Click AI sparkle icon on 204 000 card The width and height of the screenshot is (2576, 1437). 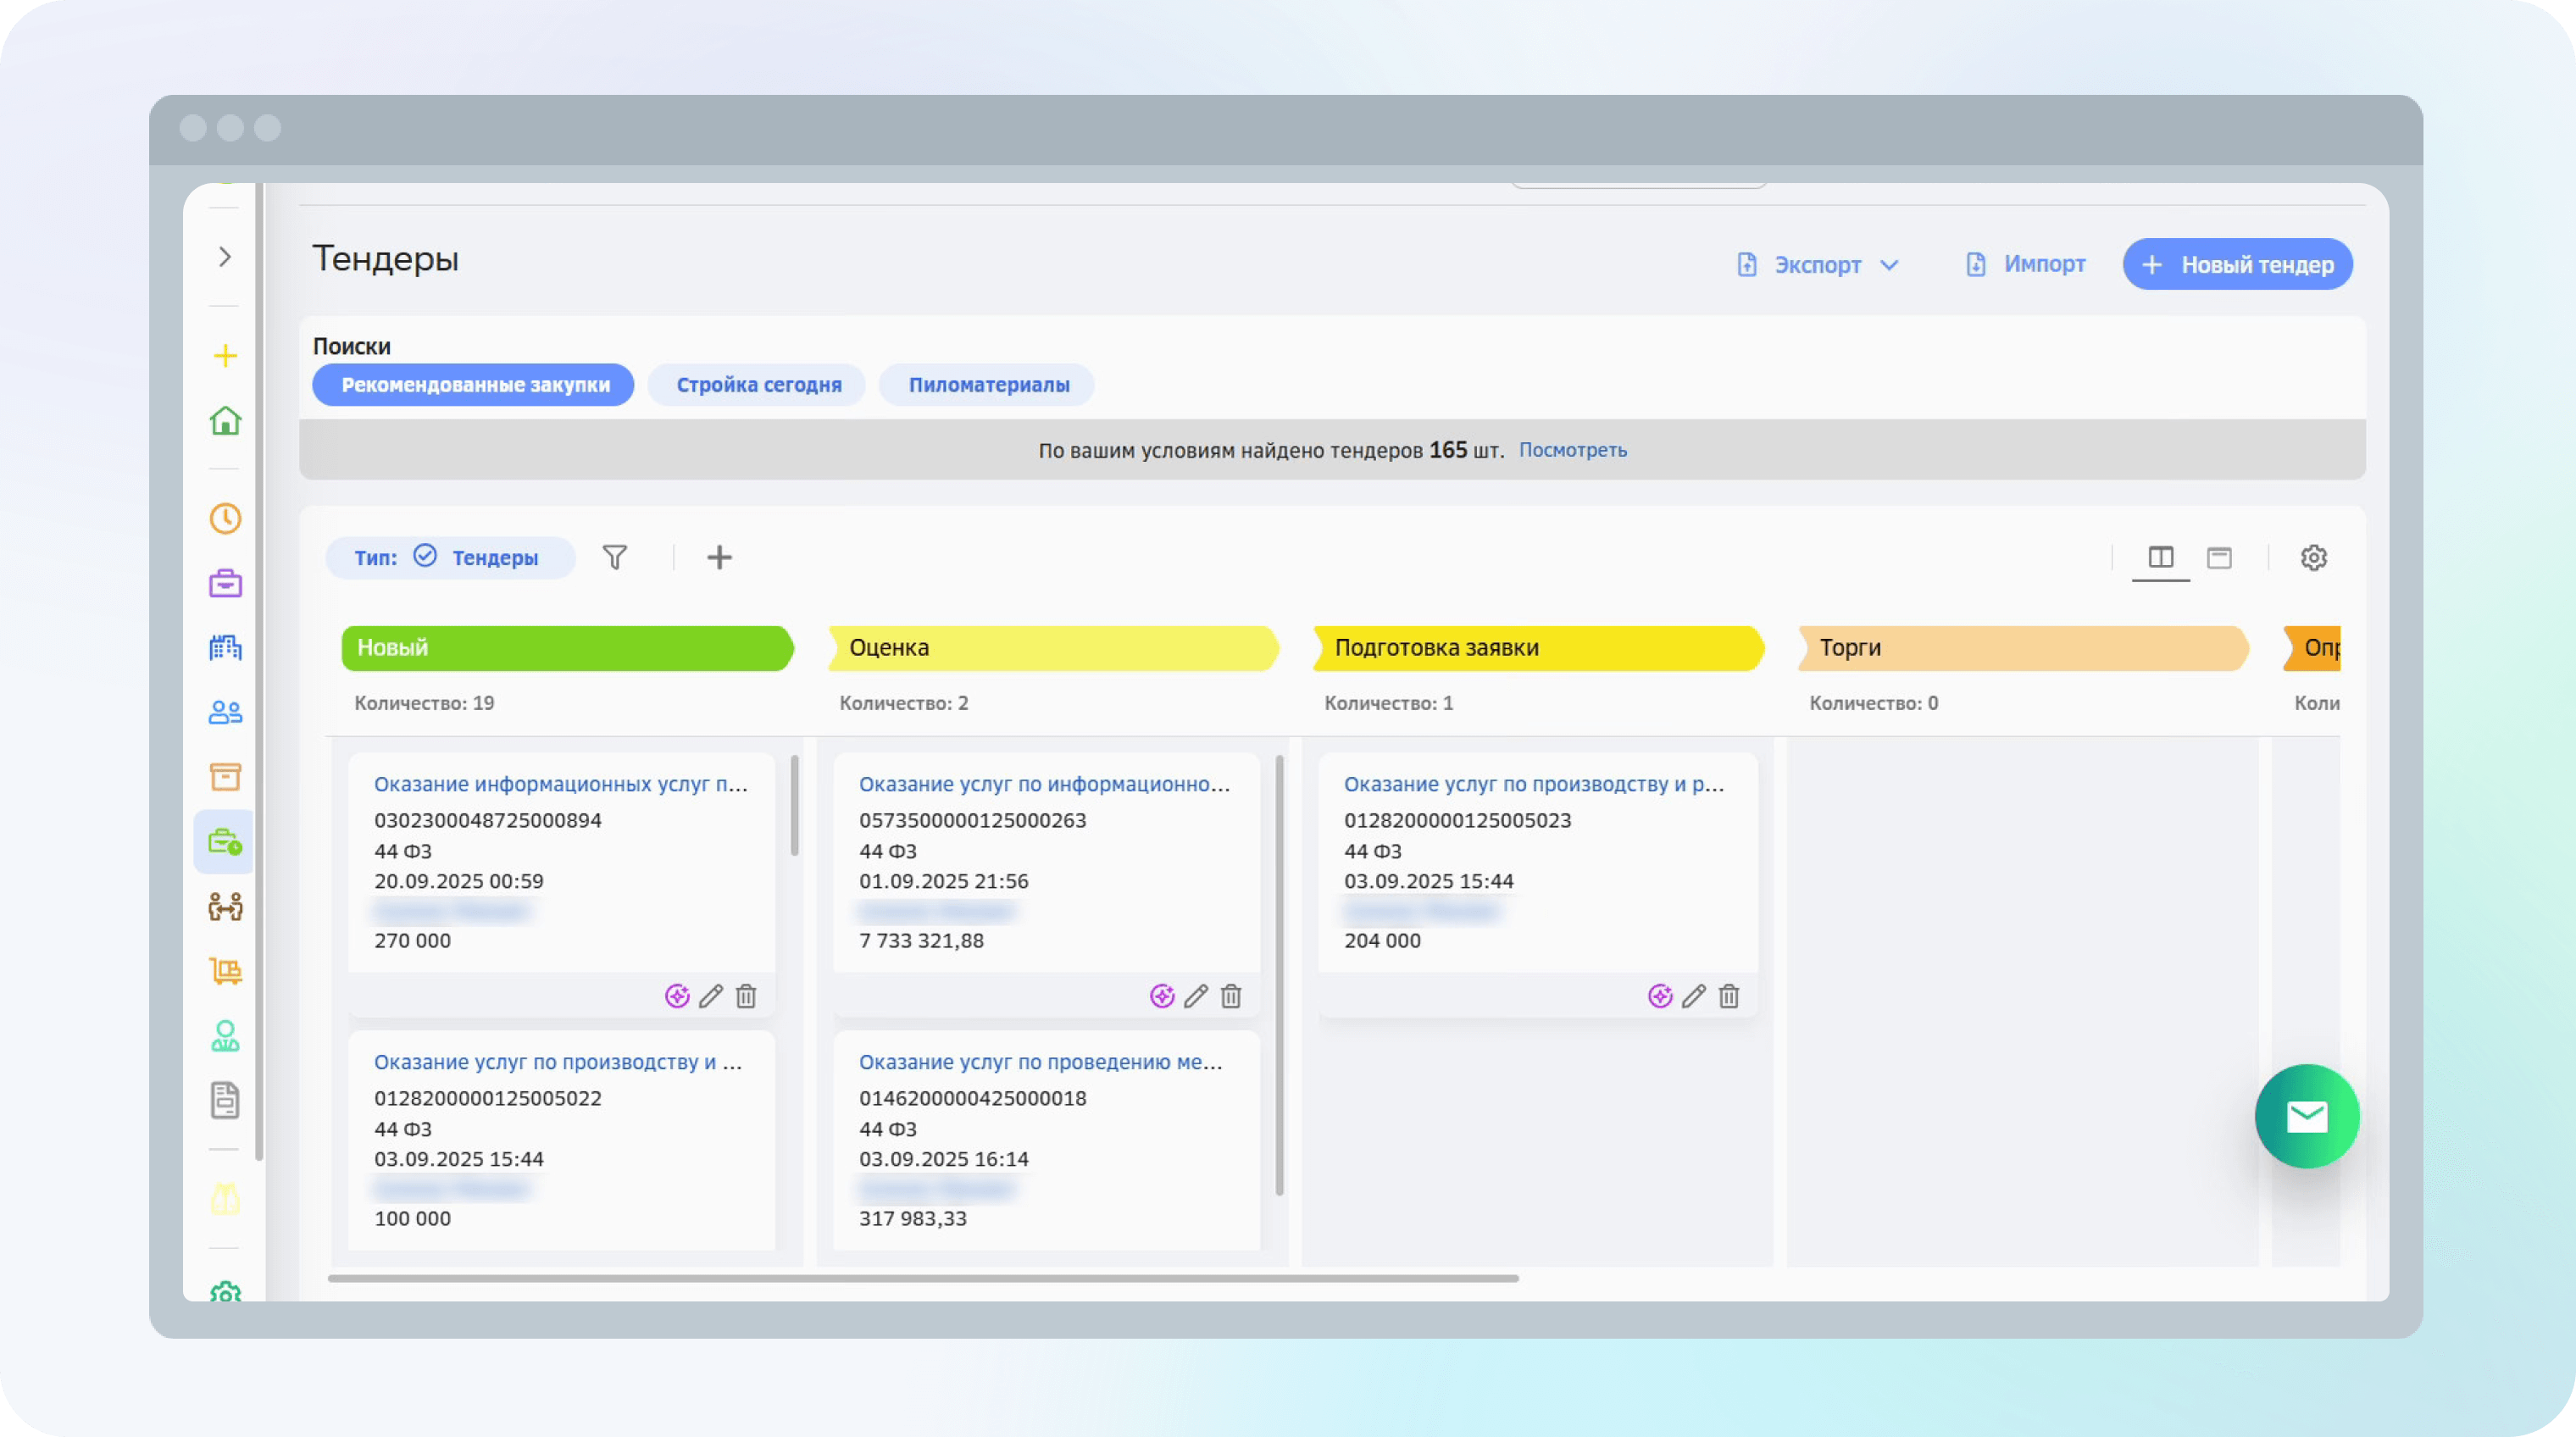(x=1660, y=996)
